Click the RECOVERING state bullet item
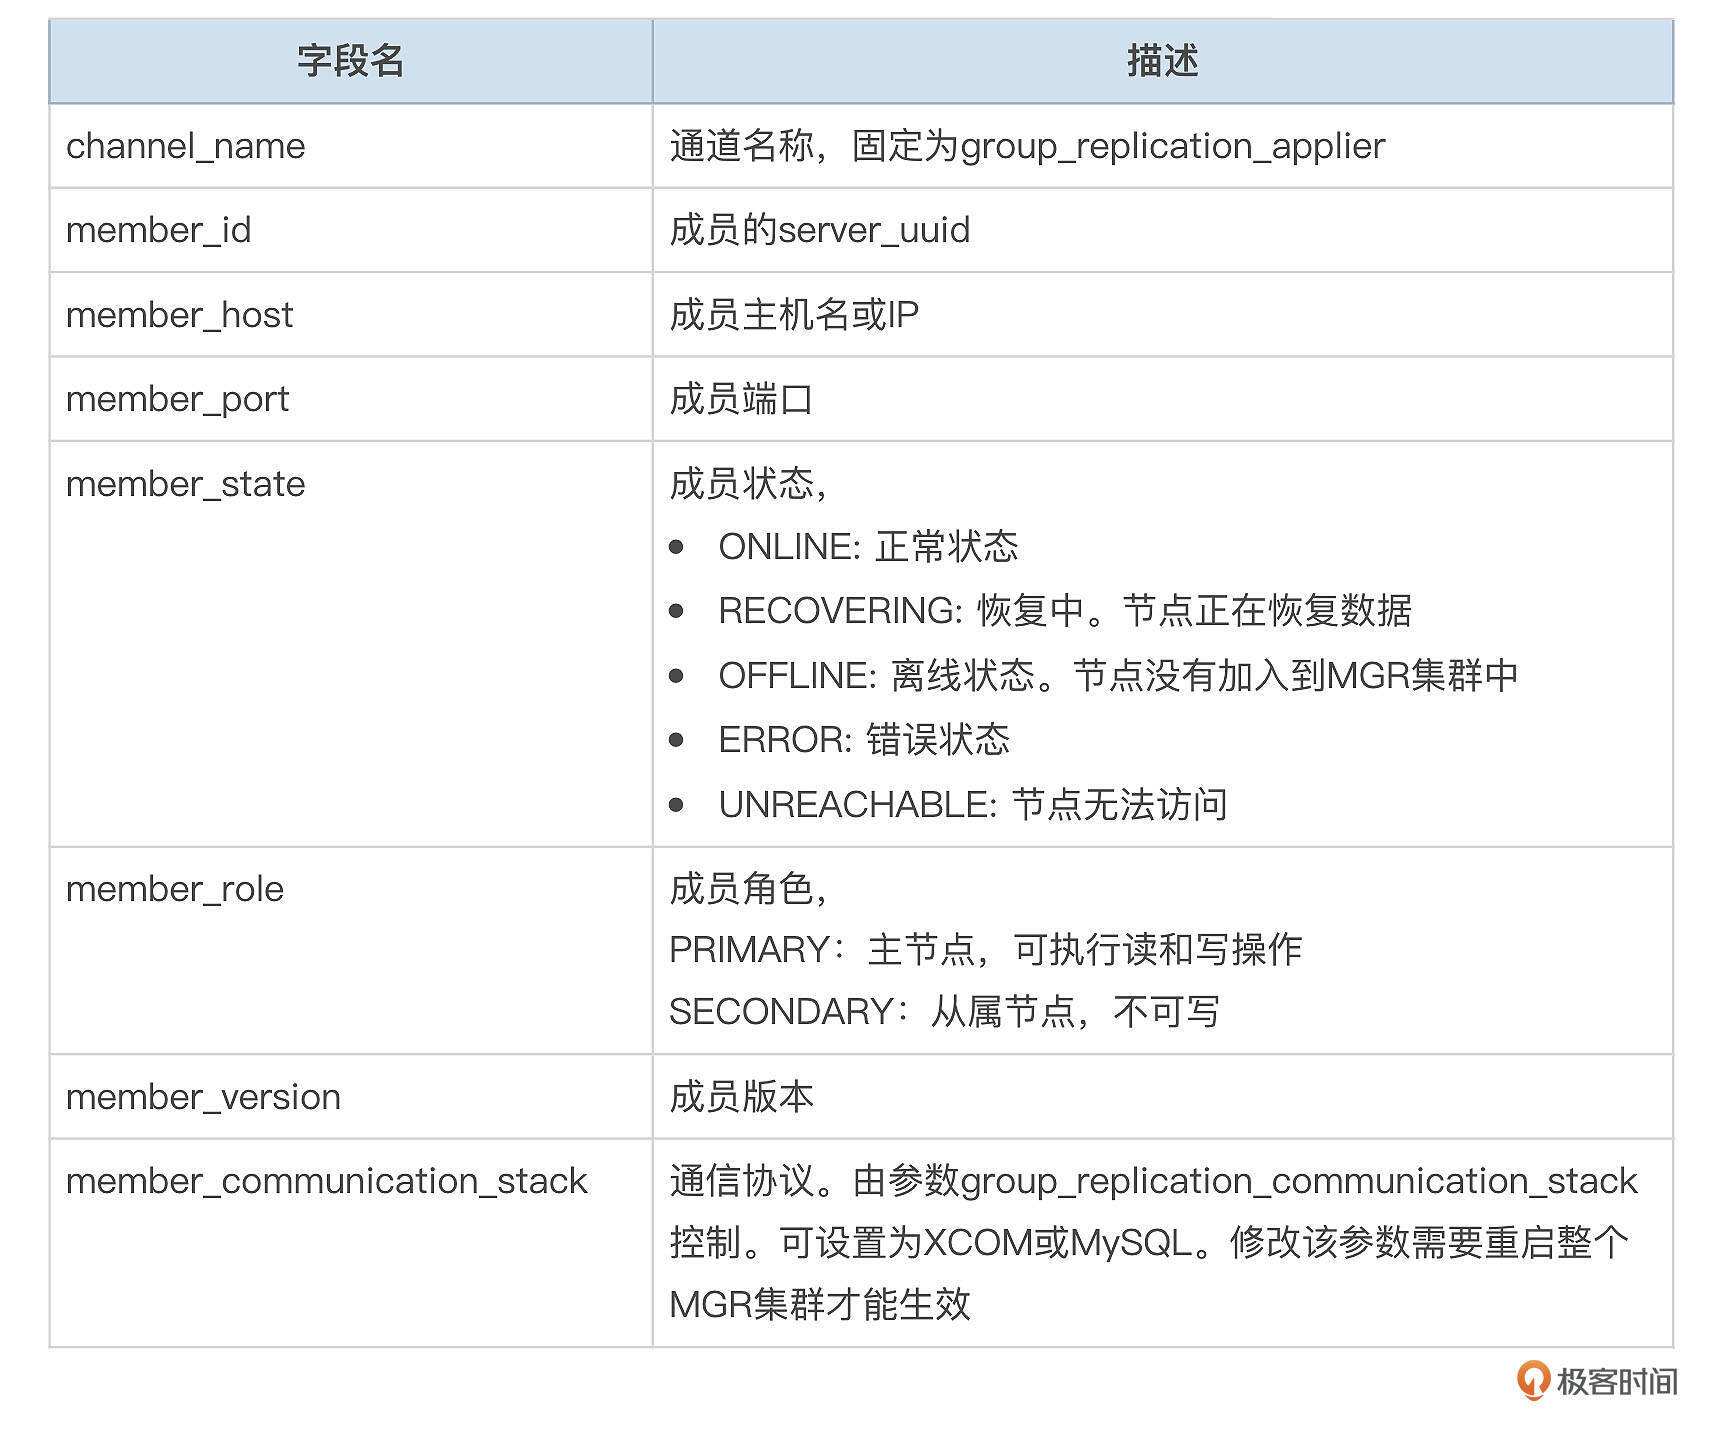The height and width of the screenshot is (1434, 1724). point(1064,611)
